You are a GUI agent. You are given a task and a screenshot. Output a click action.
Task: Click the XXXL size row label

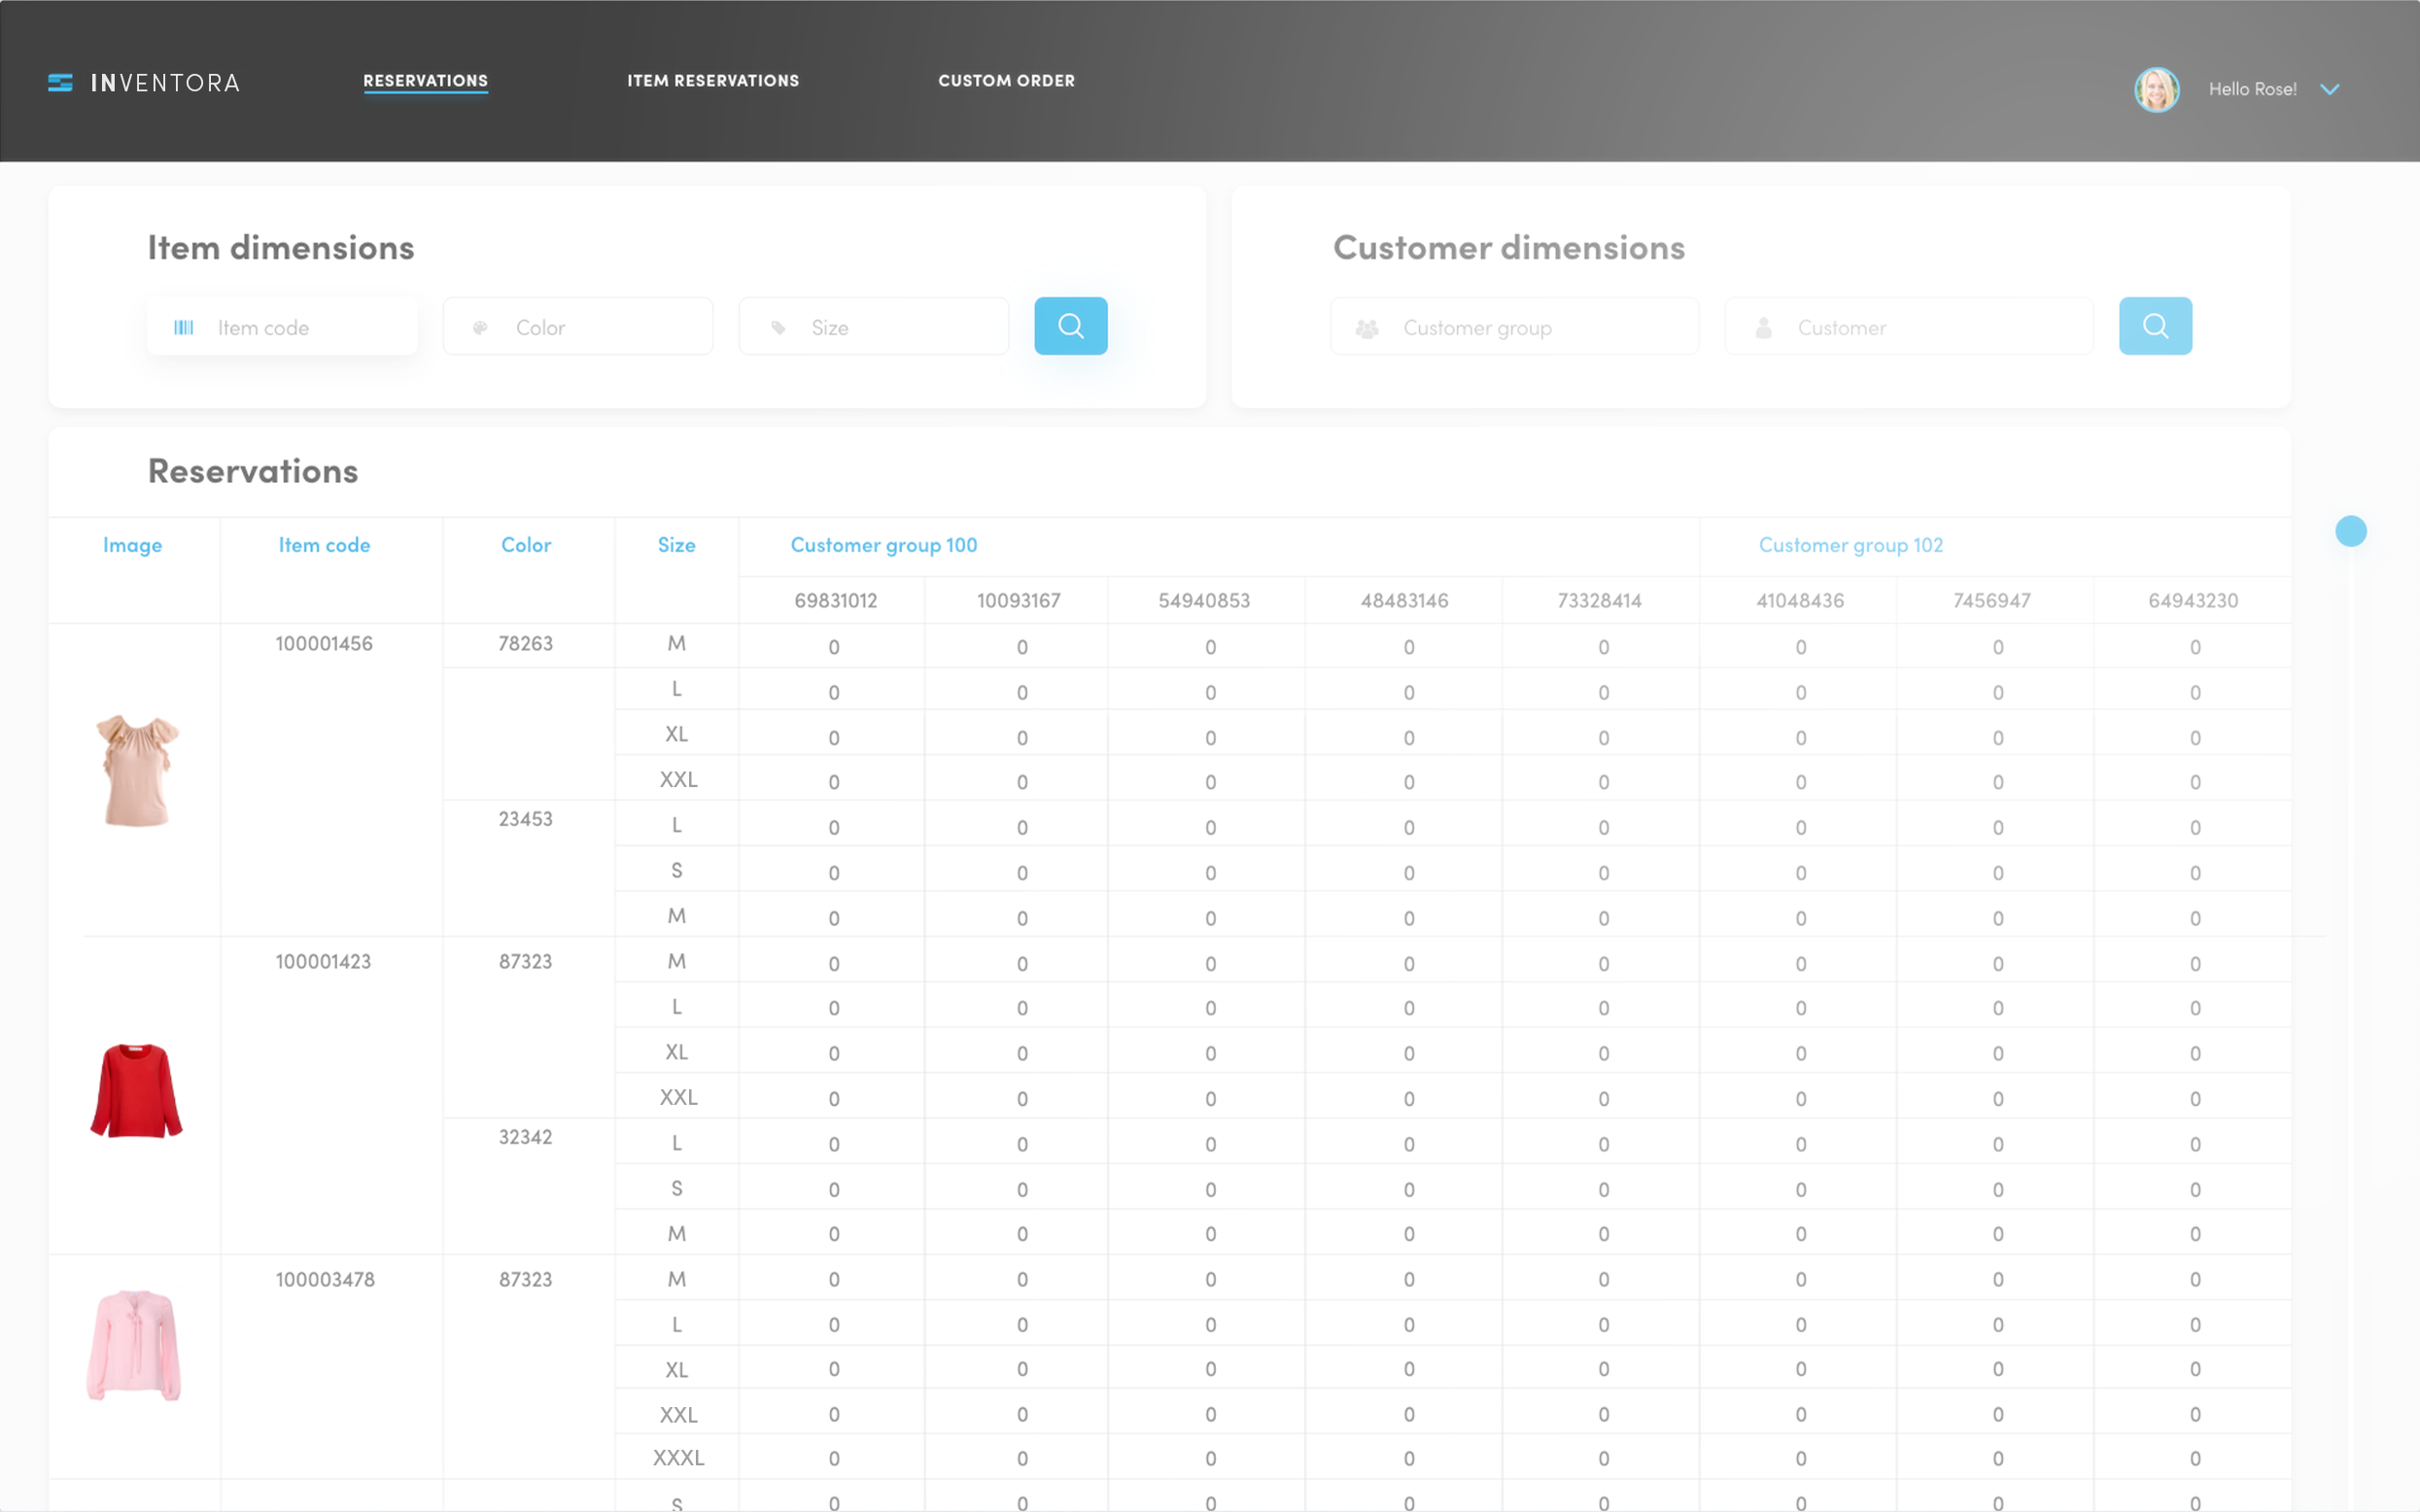click(x=678, y=1458)
